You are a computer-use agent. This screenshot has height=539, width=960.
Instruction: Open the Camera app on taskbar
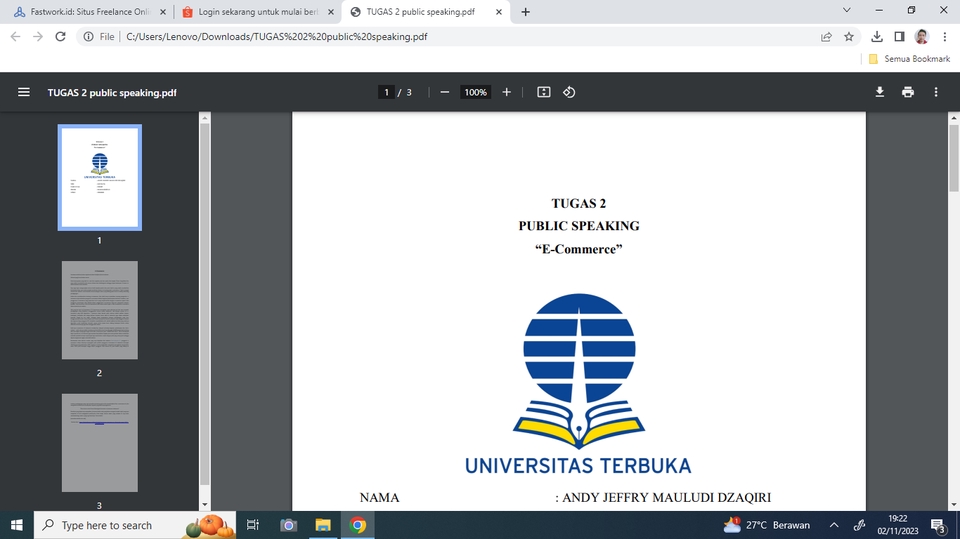point(288,525)
